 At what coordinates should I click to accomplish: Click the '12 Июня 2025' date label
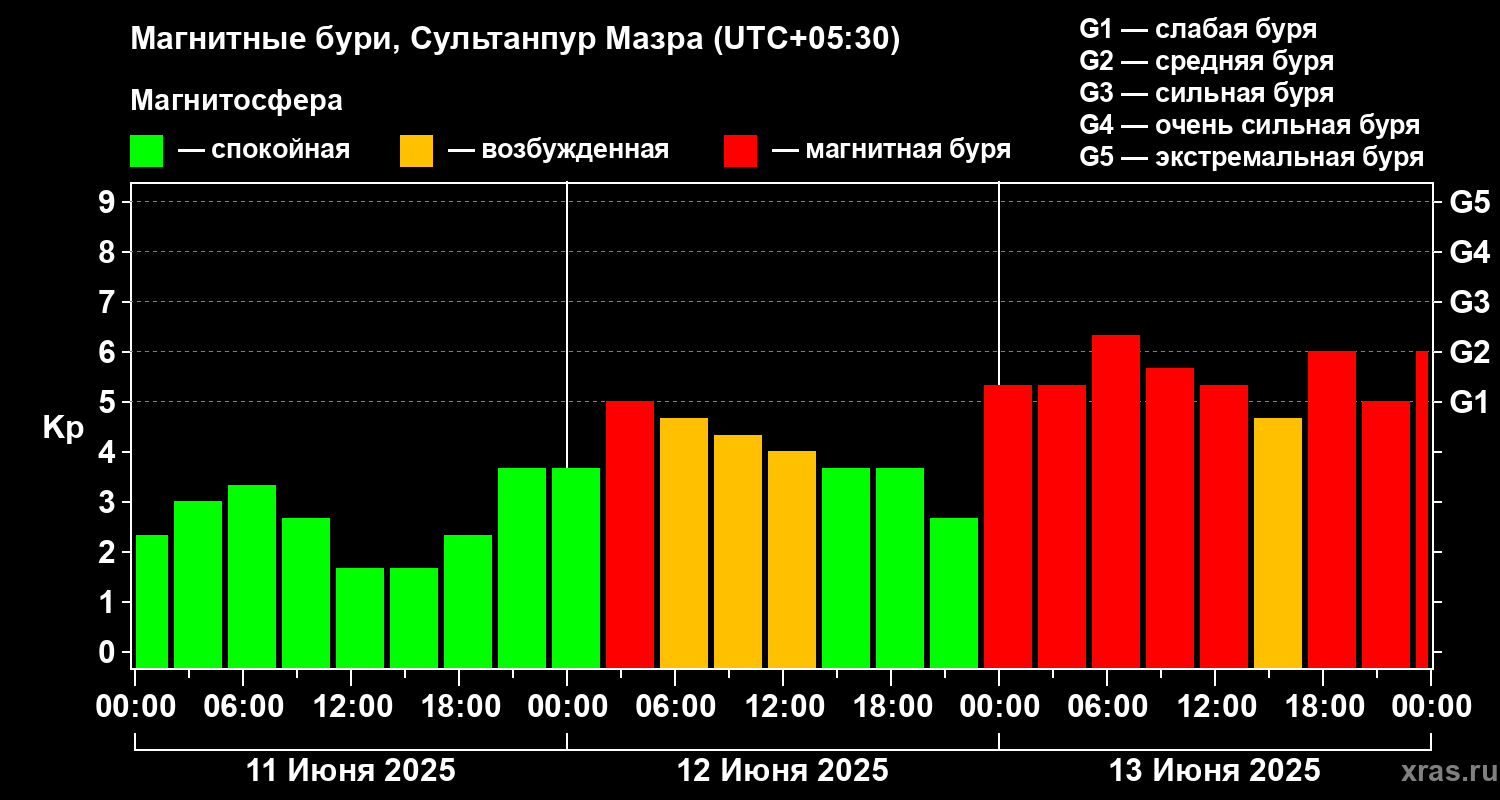783,771
